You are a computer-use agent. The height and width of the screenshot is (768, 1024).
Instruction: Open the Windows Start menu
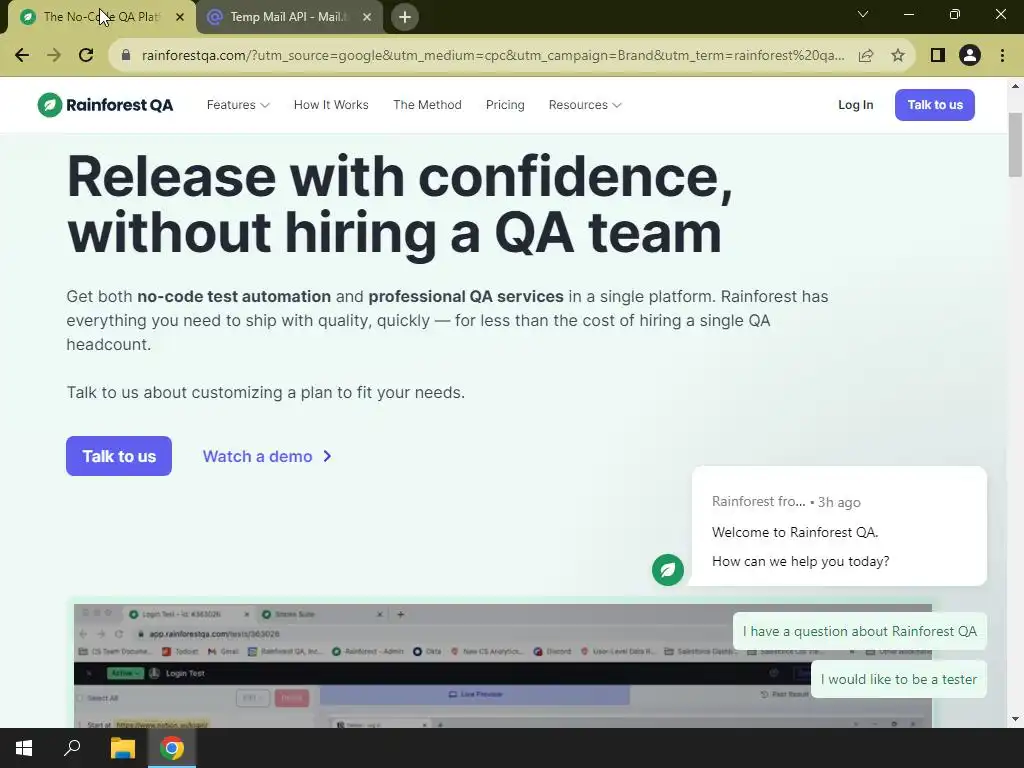coord(24,748)
